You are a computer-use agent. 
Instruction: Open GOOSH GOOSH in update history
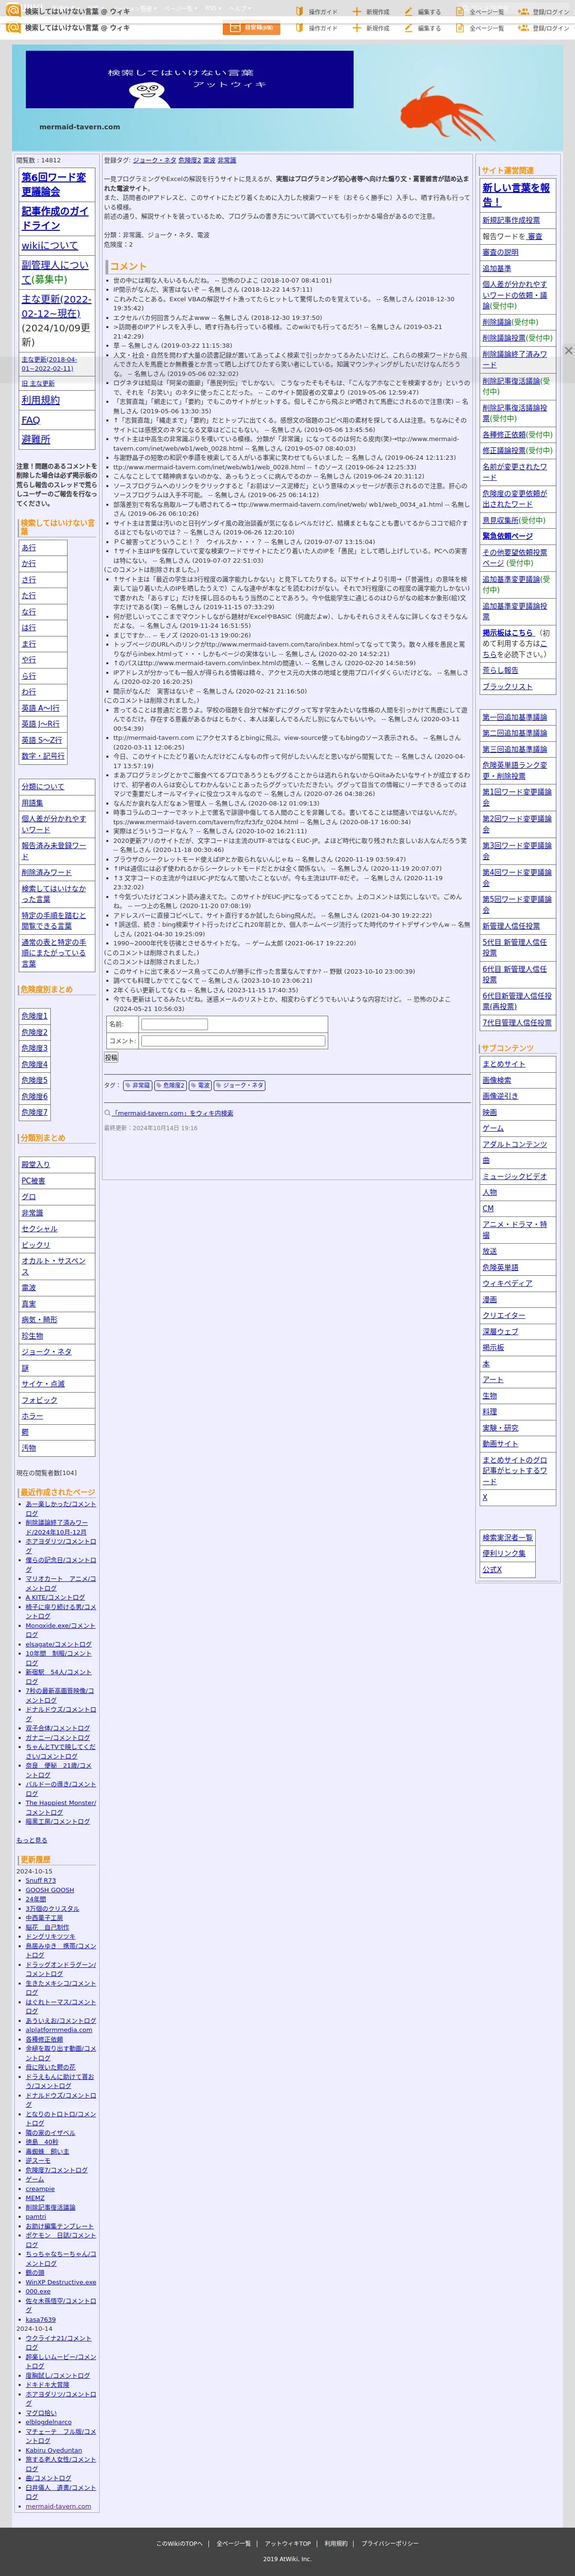tap(50, 1890)
